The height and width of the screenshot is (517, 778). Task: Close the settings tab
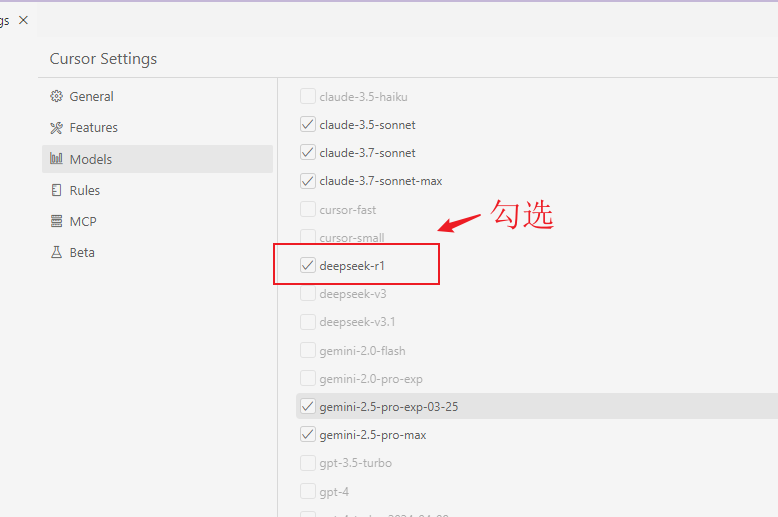[23, 20]
